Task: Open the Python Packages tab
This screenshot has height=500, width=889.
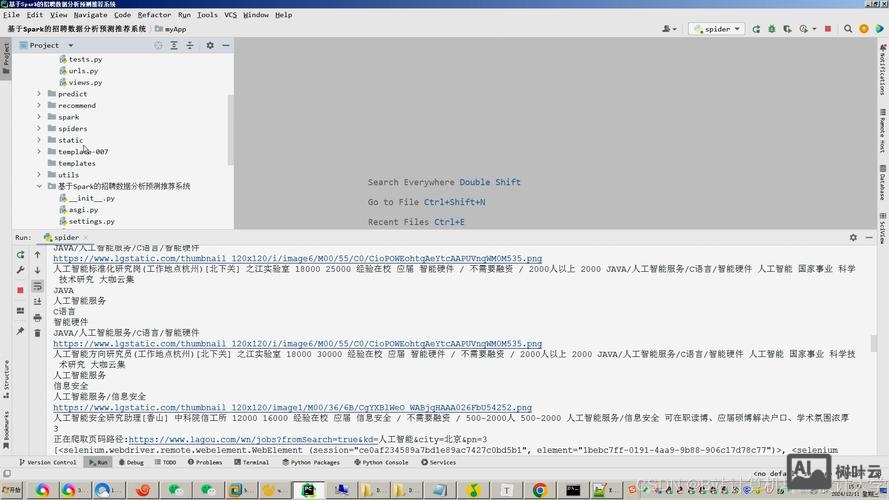Action: pos(311,463)
